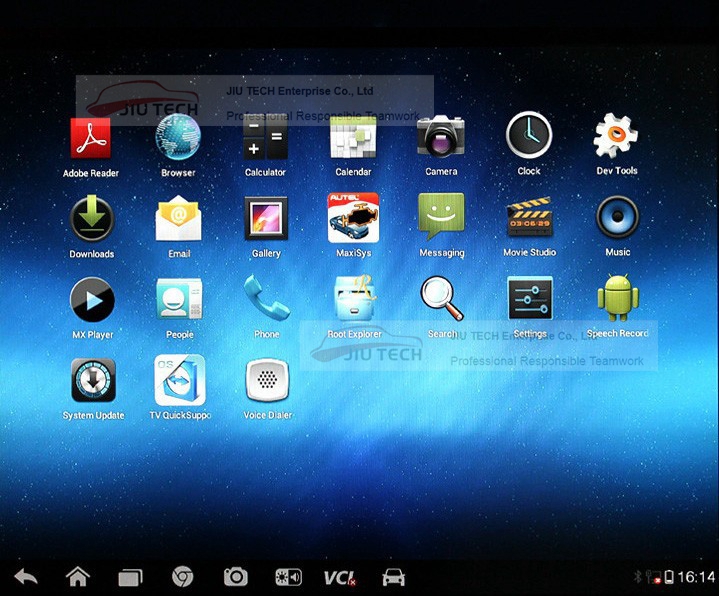Launch the Camera app
This screenshot has width=719, height=596.
click(441, 137)
